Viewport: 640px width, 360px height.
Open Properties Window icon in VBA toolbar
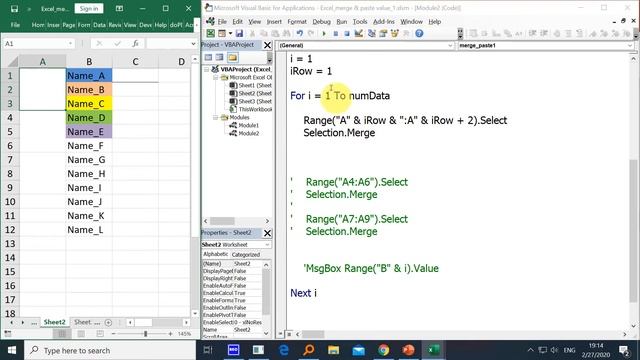pyautogui.click(x=383, y=33)
